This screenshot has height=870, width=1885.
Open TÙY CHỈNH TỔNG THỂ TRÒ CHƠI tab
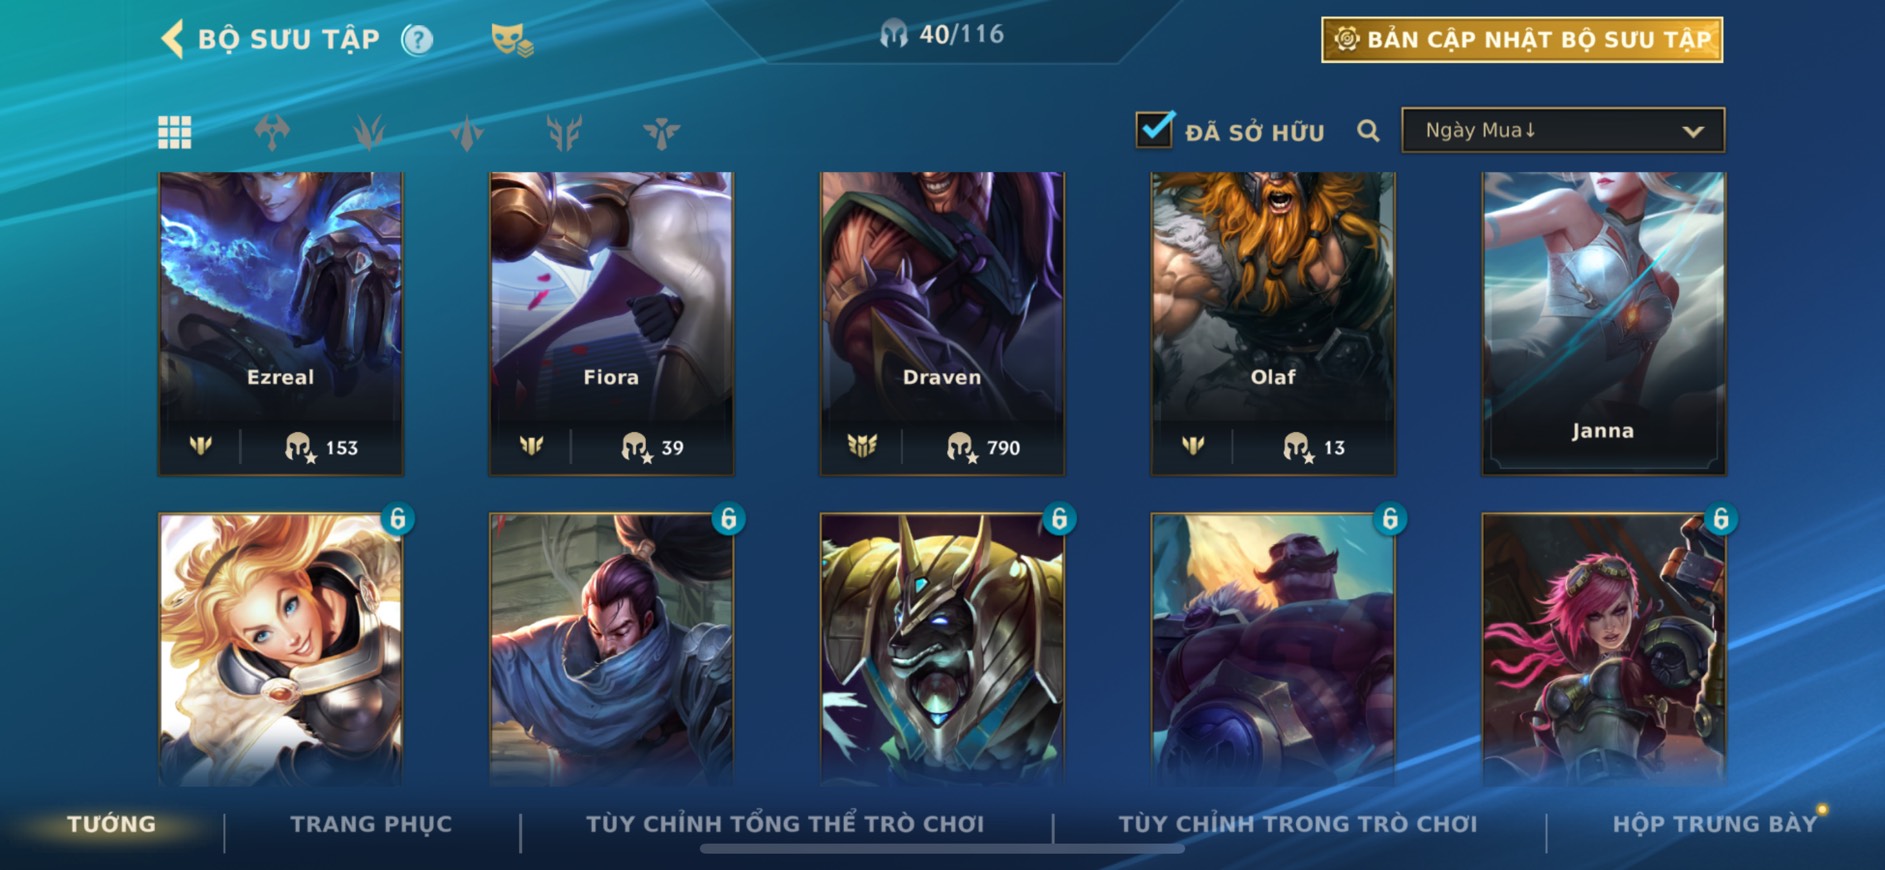pos(785,824)
